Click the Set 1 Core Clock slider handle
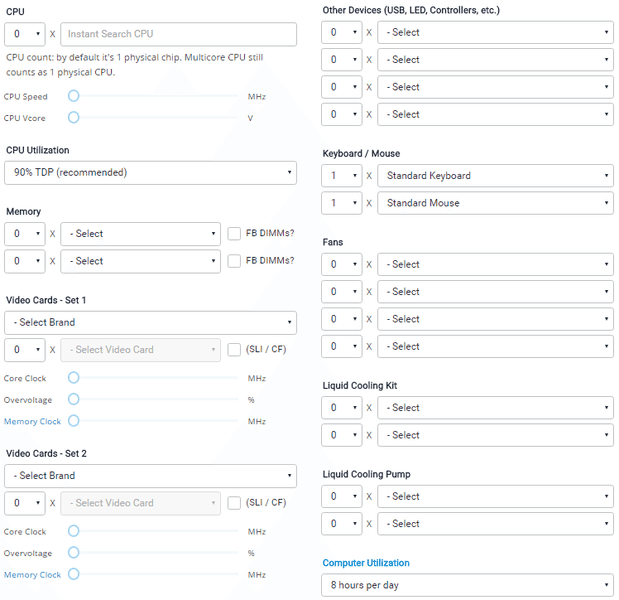 [73, 378]
